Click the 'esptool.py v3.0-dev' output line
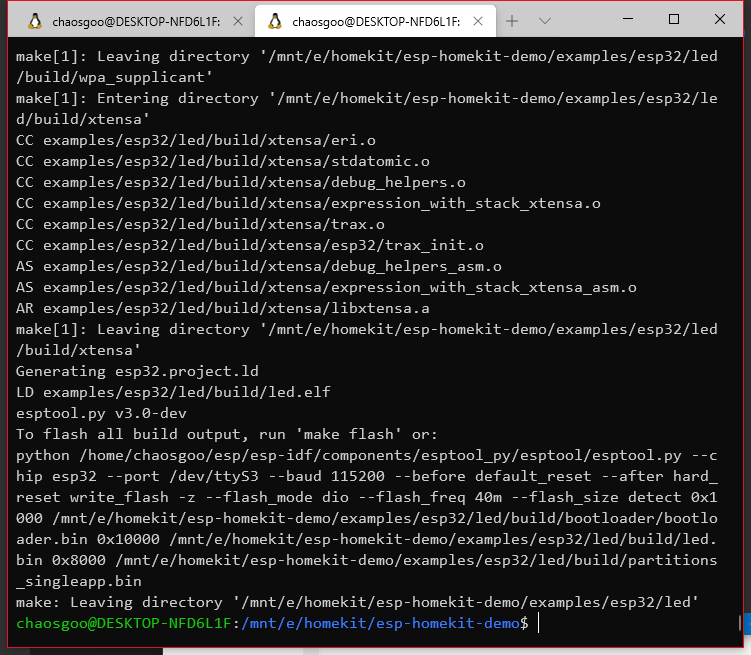 101,413
